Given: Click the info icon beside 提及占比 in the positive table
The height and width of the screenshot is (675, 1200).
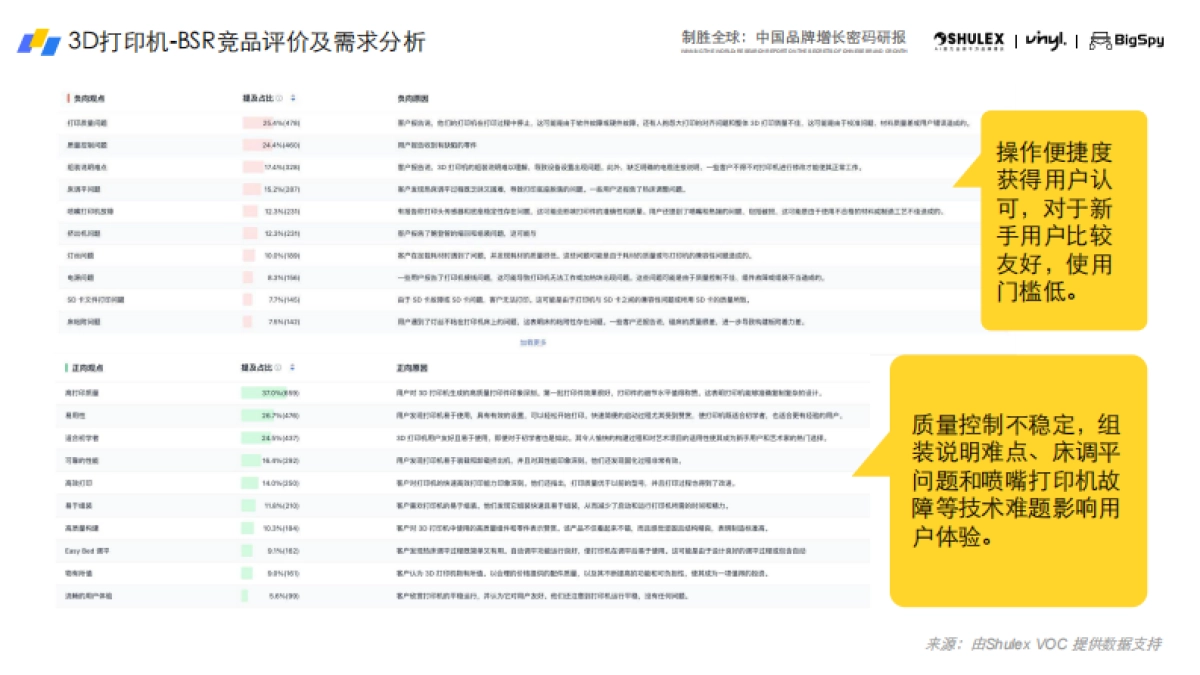Looking at the screenshot, I should click(279, 366).
